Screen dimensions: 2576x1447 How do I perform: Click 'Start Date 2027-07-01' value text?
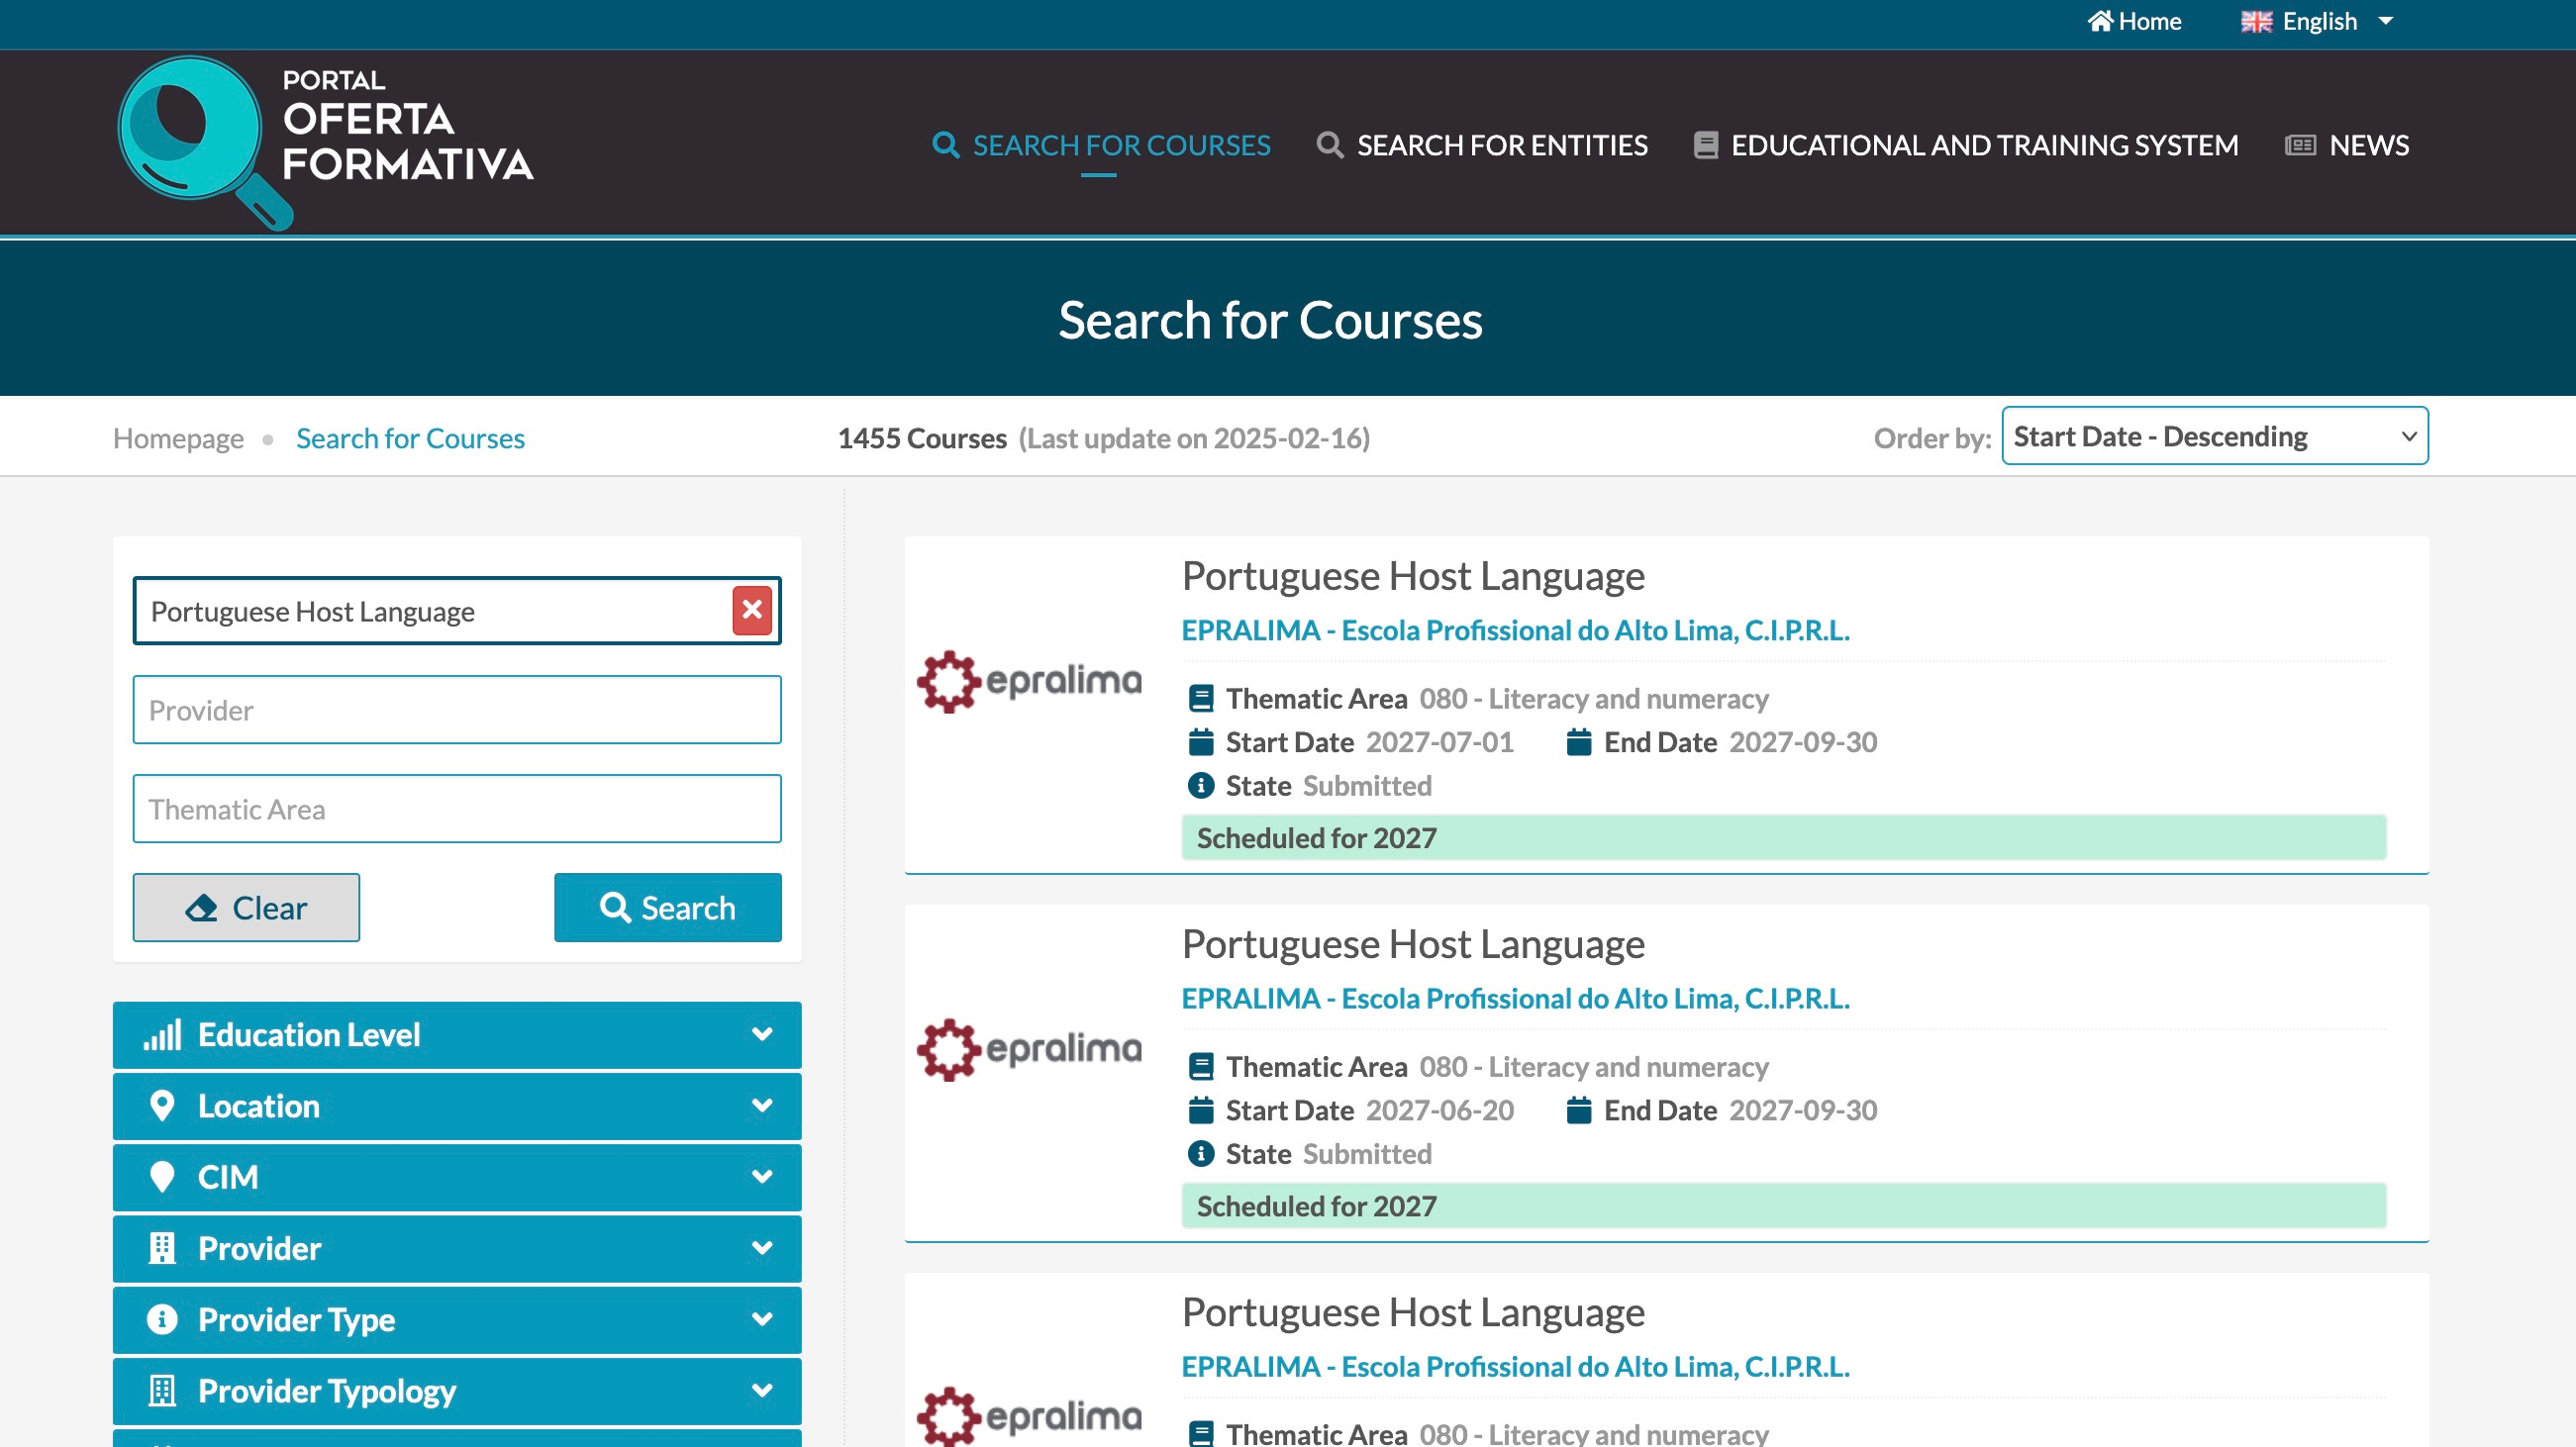1440,742
